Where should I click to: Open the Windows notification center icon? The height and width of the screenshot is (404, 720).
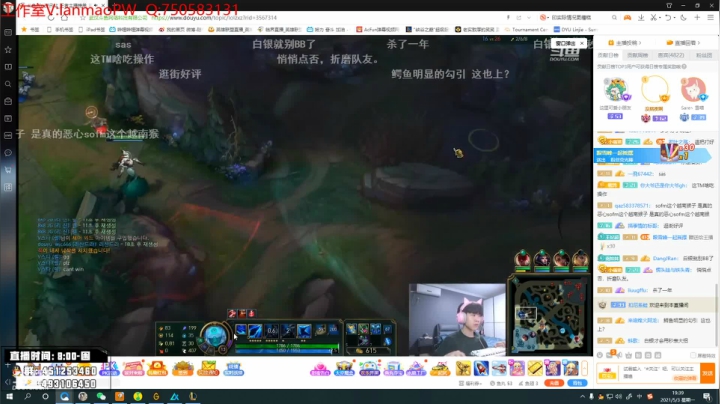707,397
